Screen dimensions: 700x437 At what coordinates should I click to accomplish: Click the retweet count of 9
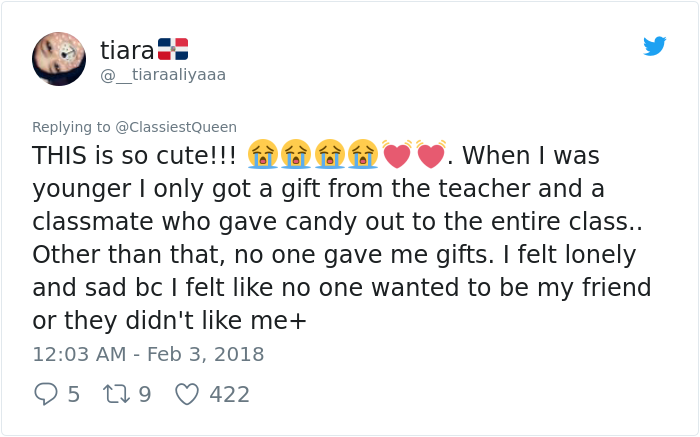coord(144,394)
